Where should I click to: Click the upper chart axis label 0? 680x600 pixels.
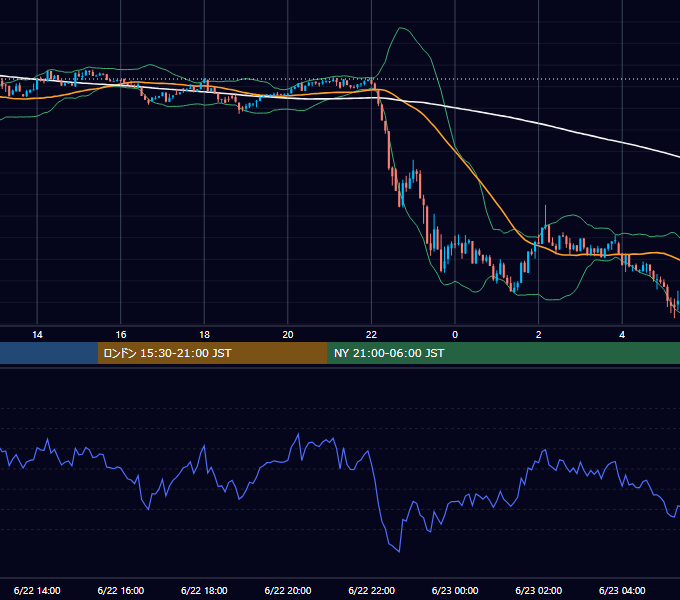[x=455, y=335]
